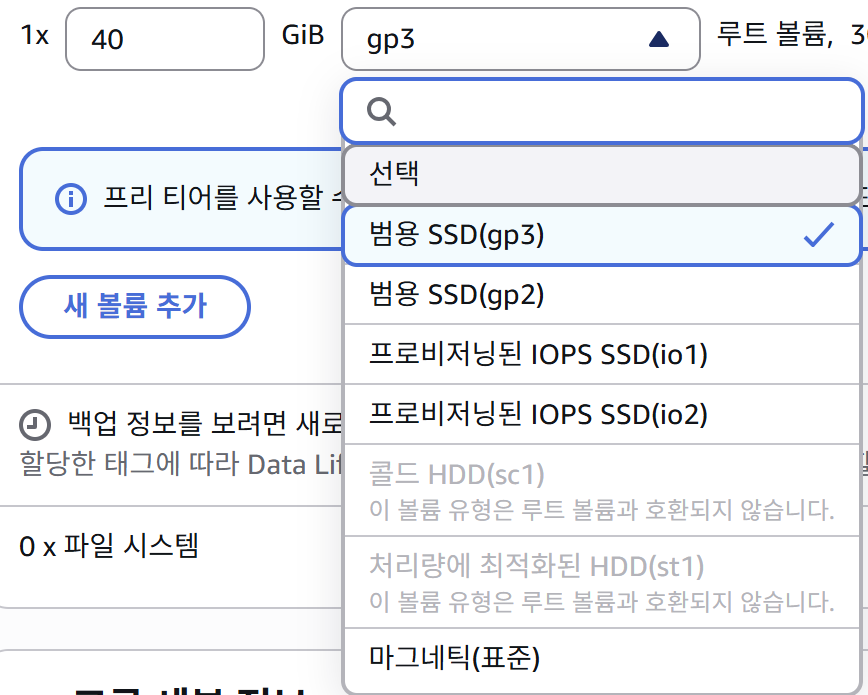Select 마그네틱(표준) volume option
The image size is (868, 695).
point(602,658)
